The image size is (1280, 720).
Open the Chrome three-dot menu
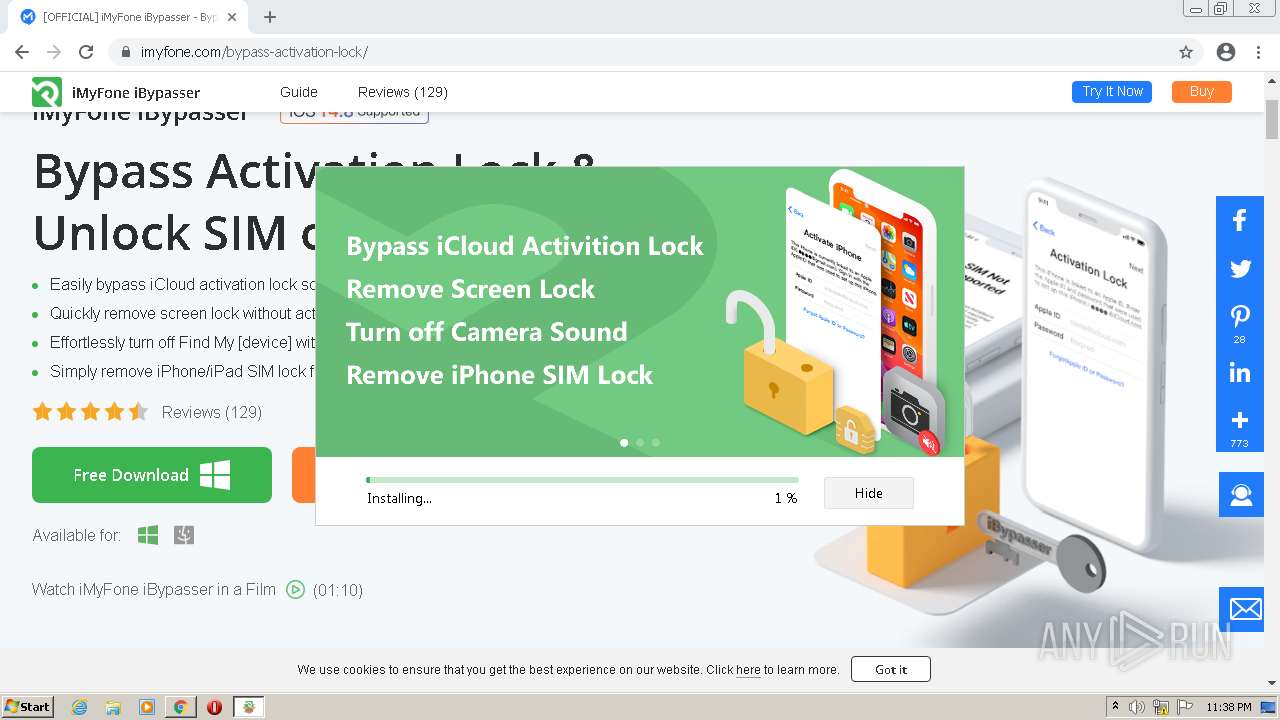[x=1258, y=52]
